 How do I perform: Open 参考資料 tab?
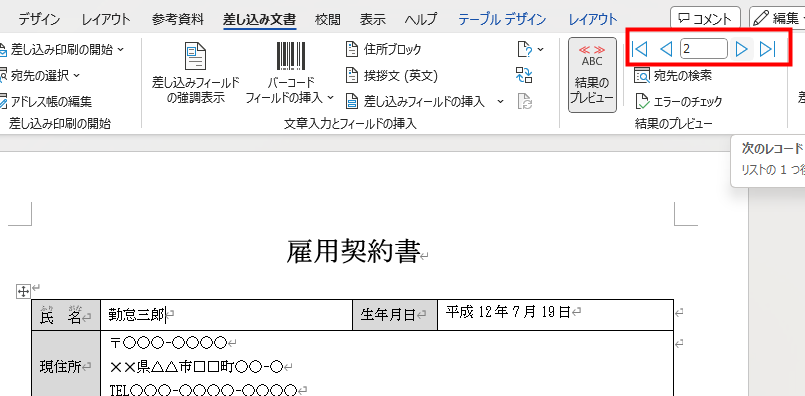click(178, 20)
